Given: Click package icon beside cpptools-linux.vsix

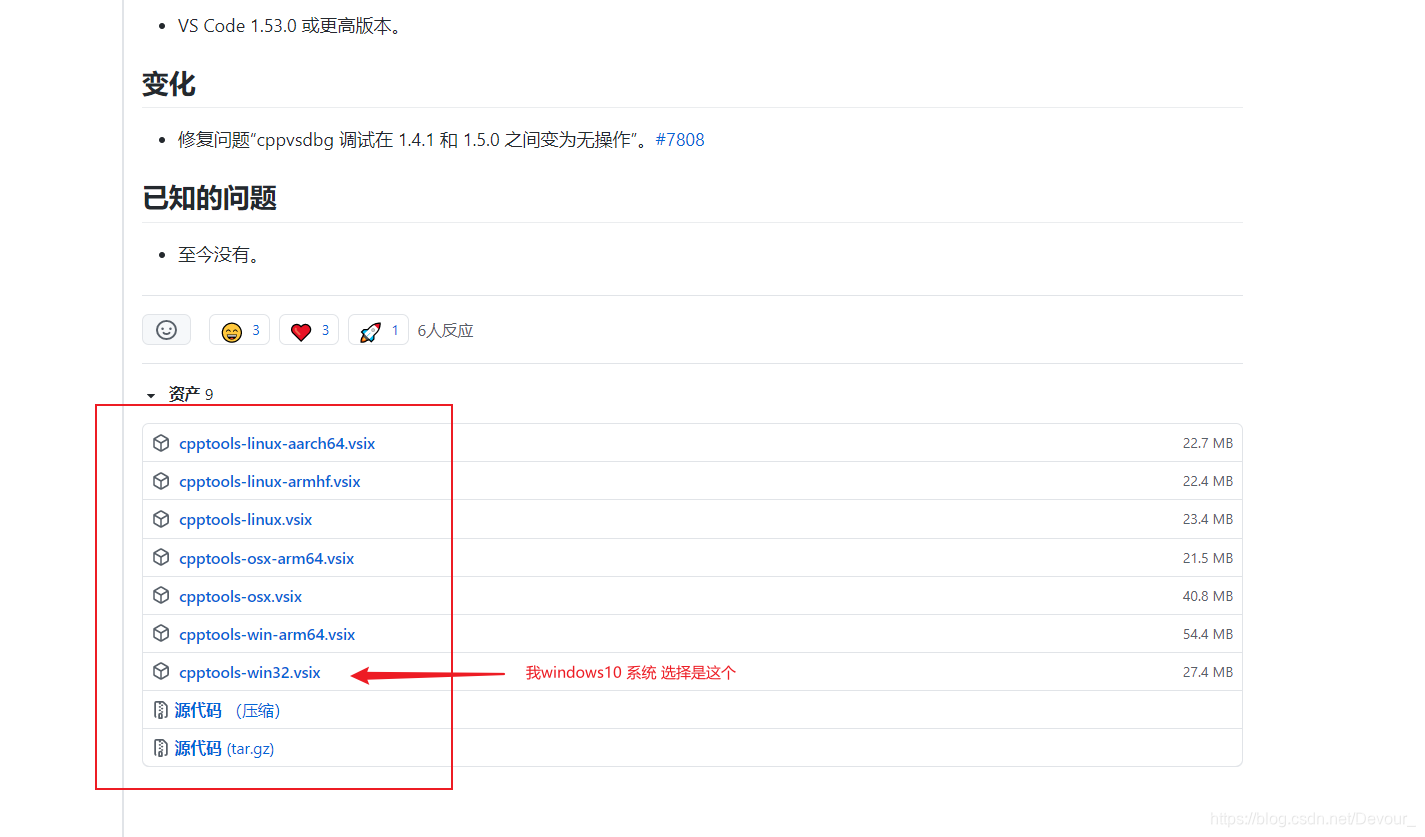Looking at the screenshot, I should (160, 519).
